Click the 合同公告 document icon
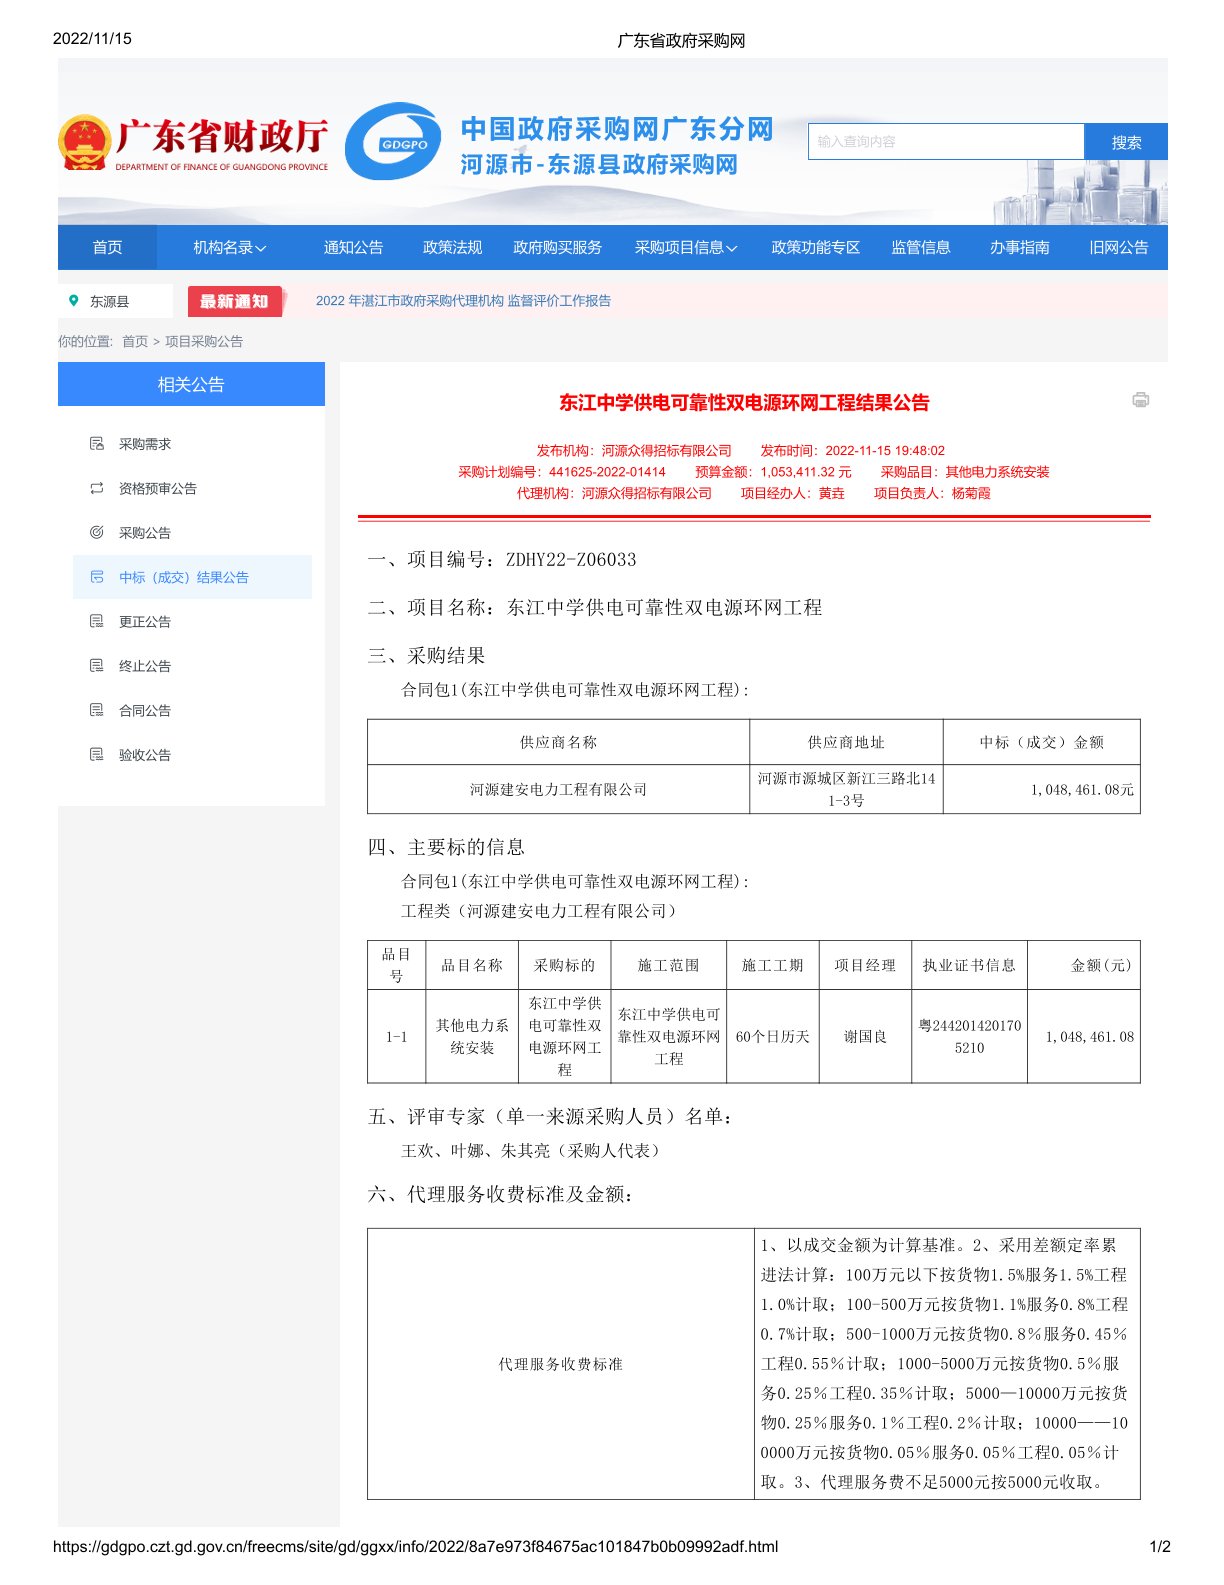Viewport: 1224px width, 1585px height. coord(97,710)
